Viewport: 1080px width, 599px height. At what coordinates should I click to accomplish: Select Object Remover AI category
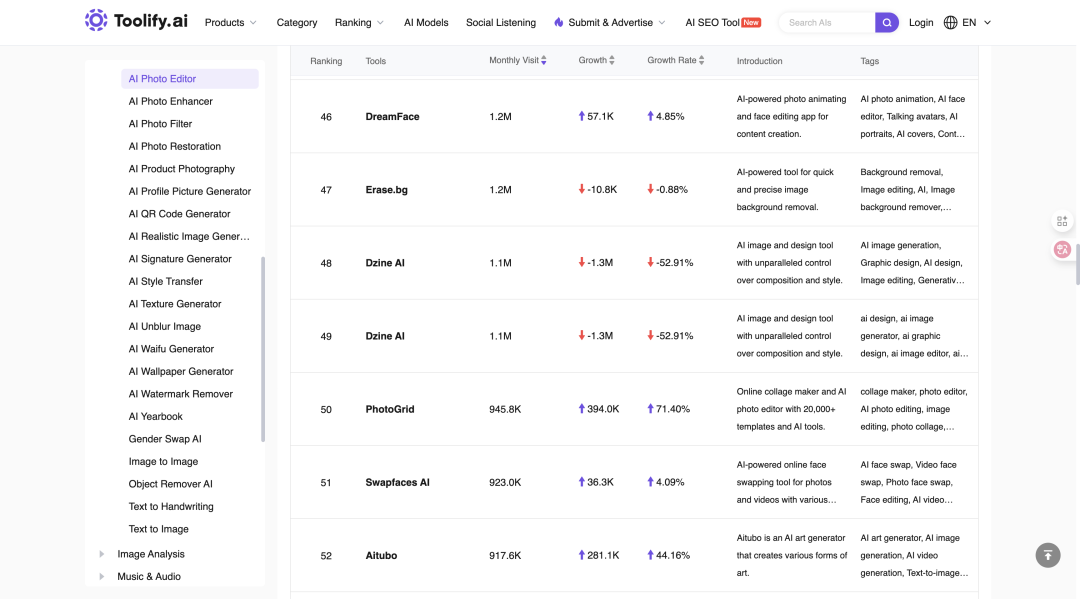[x=170, y=484]
